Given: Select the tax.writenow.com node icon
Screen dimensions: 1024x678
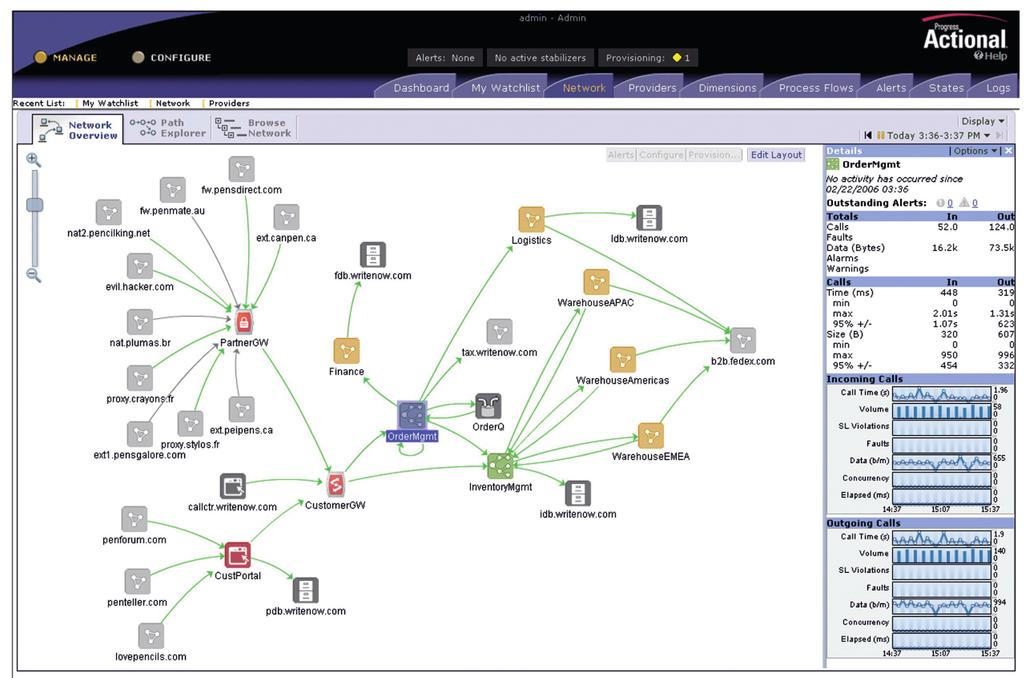Looking at the screenshot, I should click(x=500, y=332).
